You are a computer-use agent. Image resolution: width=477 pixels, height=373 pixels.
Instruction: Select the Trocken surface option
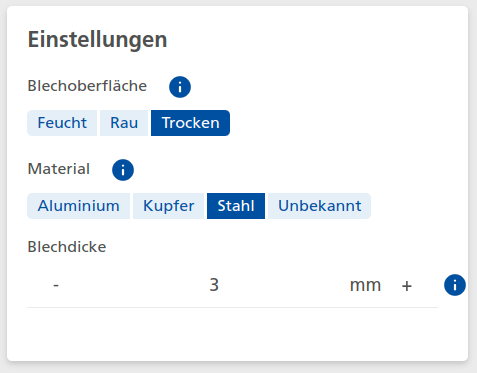(x=190, y=123)
